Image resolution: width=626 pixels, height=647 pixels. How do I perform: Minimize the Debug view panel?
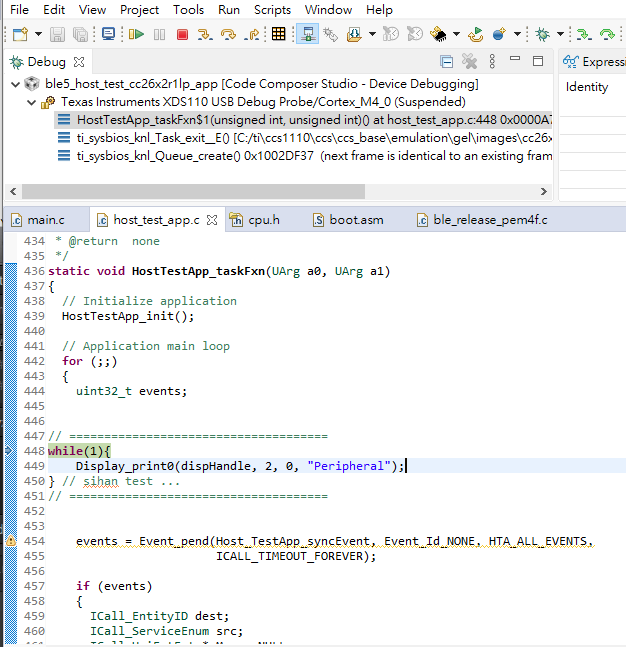[515, 59]
